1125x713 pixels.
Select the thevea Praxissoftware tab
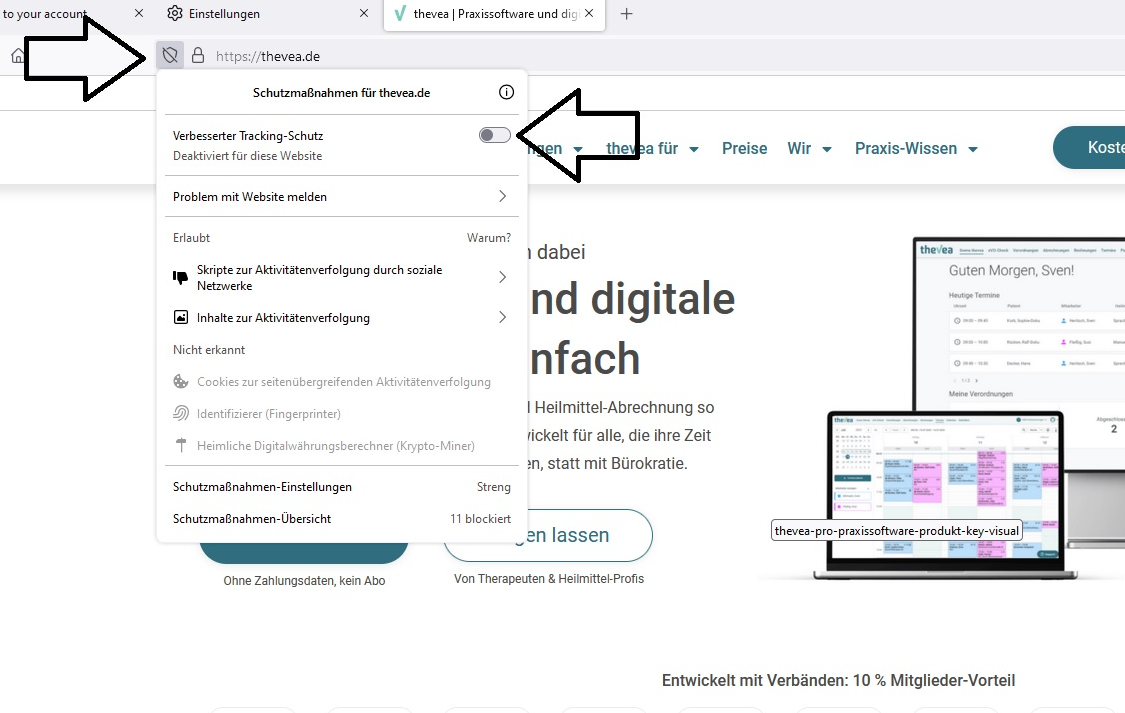(x=495, y=14)
